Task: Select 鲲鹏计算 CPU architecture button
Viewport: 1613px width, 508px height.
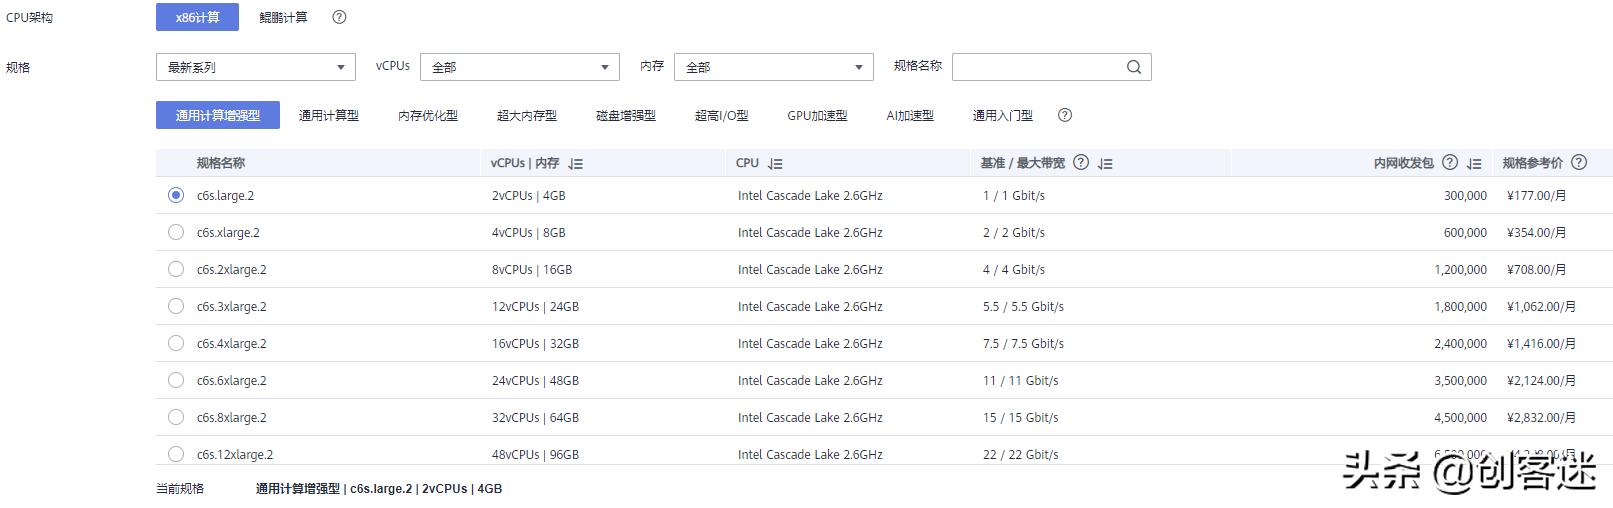Action: [x=283, y=17]
